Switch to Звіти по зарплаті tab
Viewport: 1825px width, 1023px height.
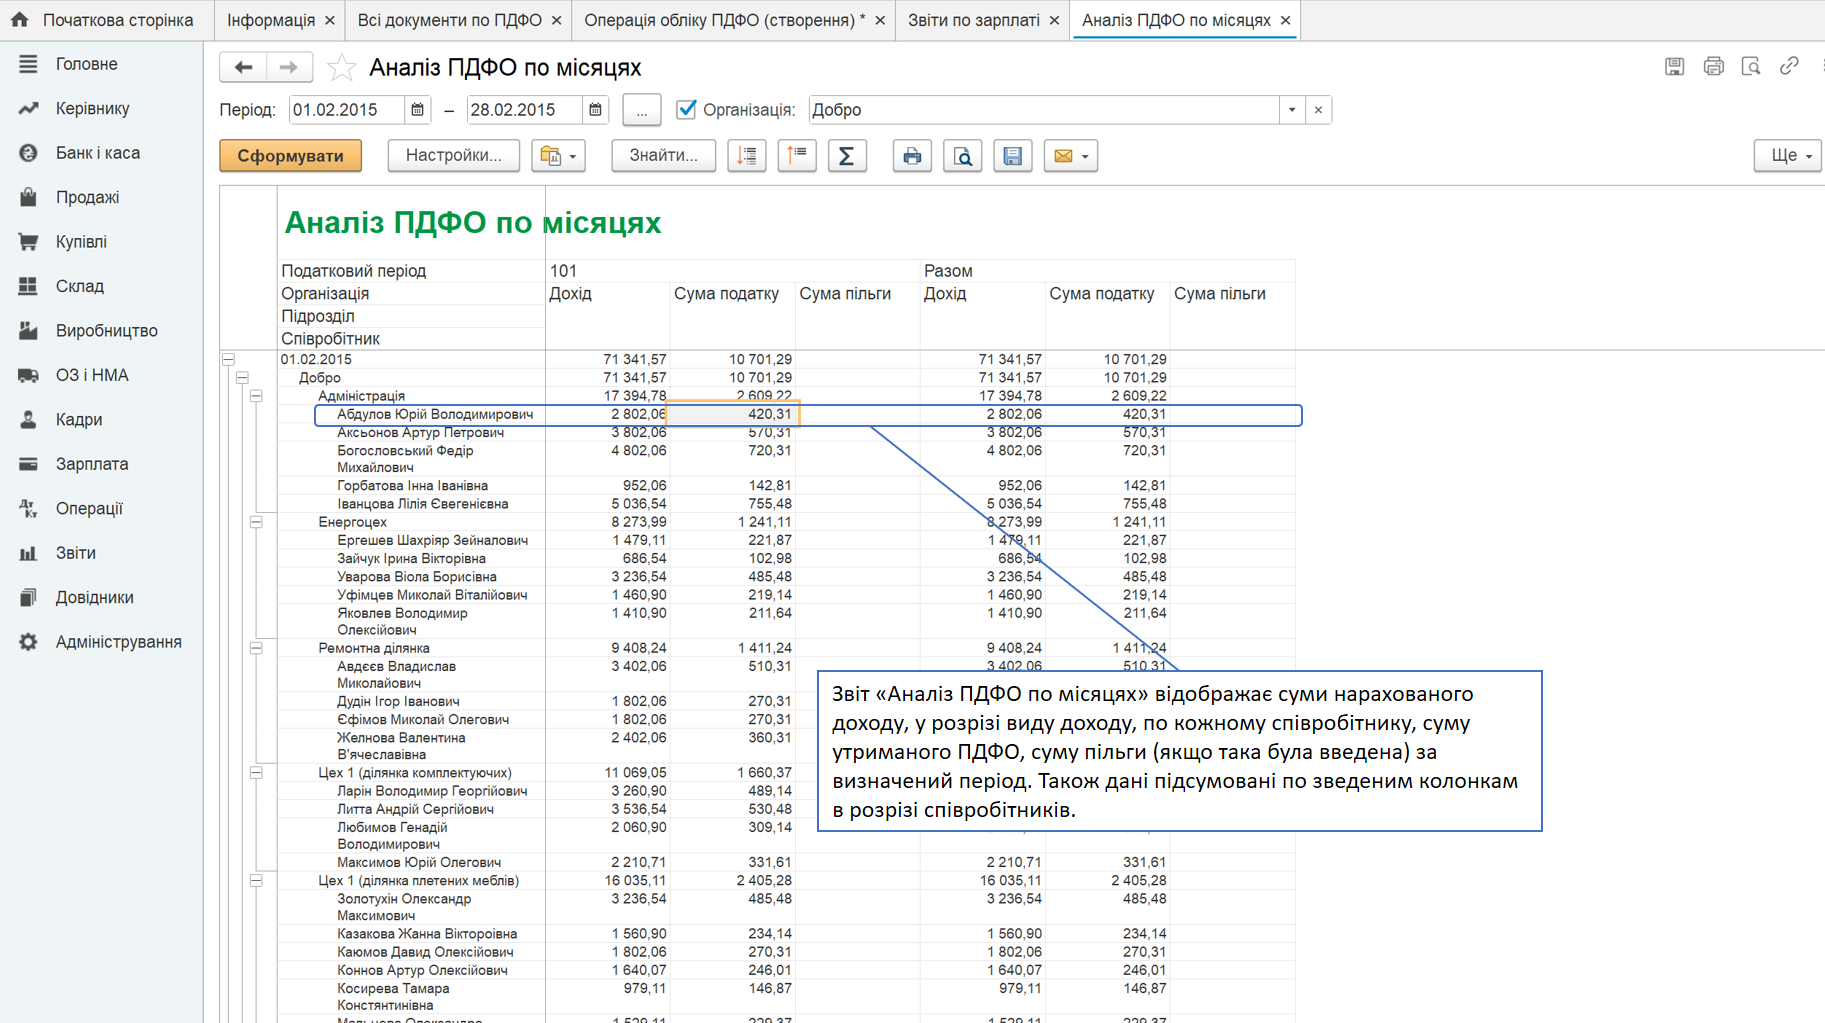(973, 20)
